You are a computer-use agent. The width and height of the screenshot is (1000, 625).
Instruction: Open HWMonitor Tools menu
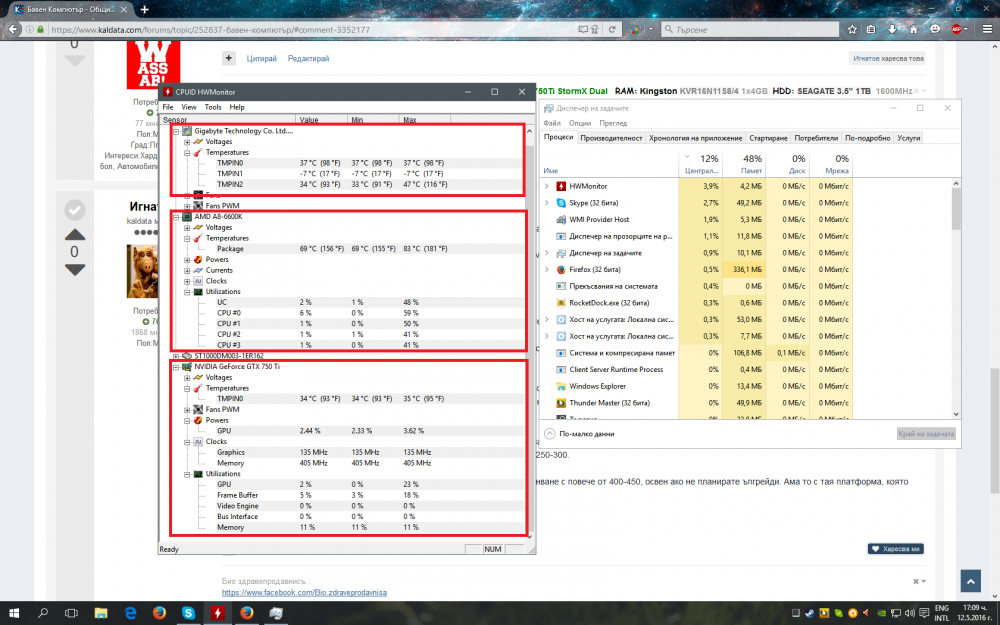click(x=213, y=107)
